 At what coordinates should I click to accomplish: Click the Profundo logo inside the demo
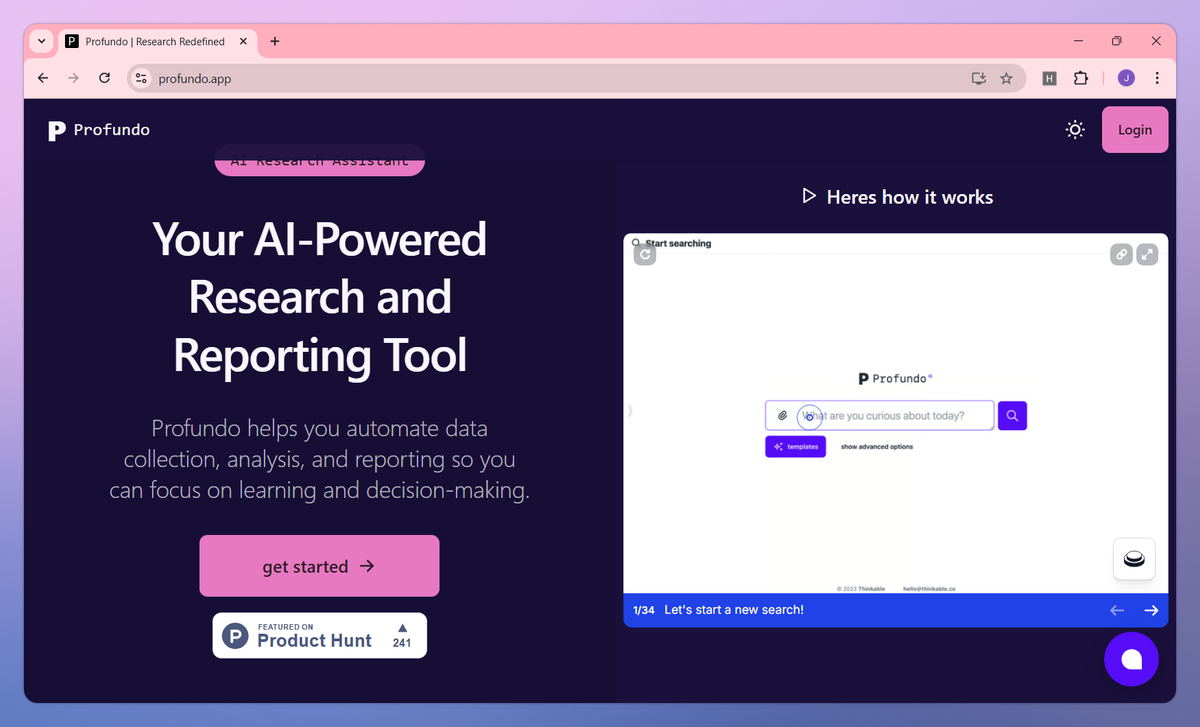coord(895,379)
